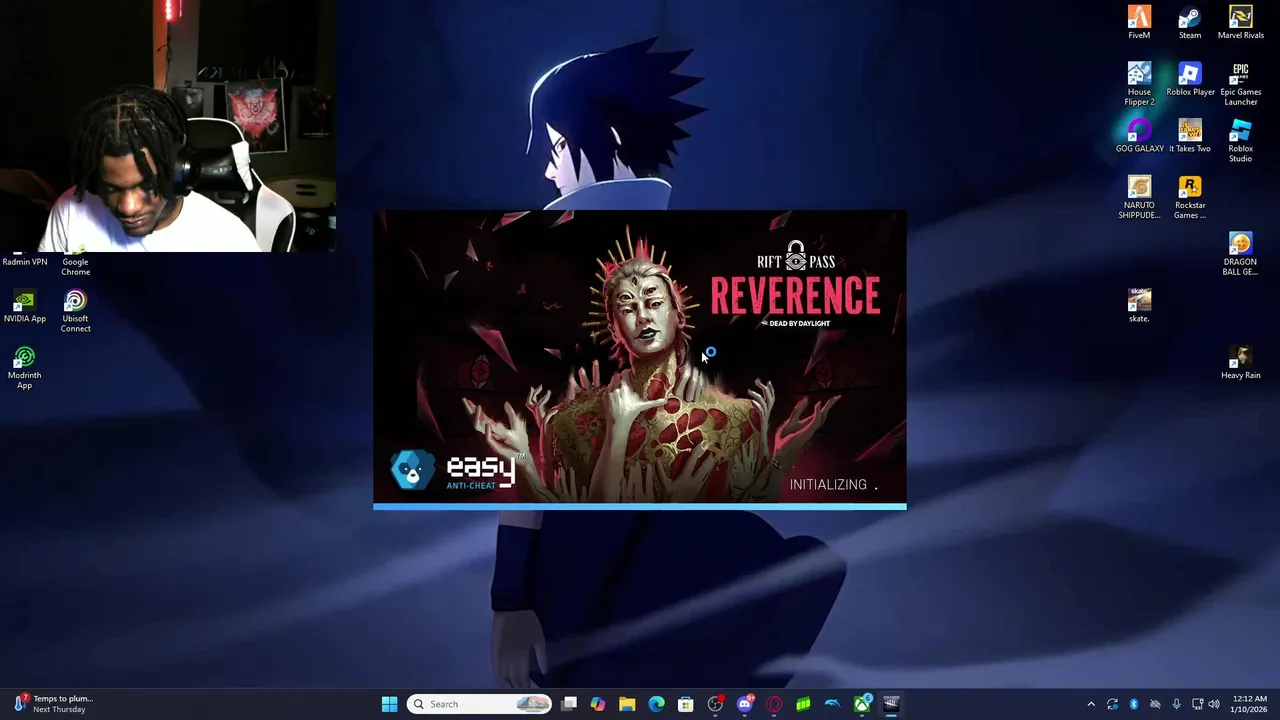Viewport: 1280px width, 720px height.
Task: Switch to Opera GX in the taskbar
Action: coord(774,704)
